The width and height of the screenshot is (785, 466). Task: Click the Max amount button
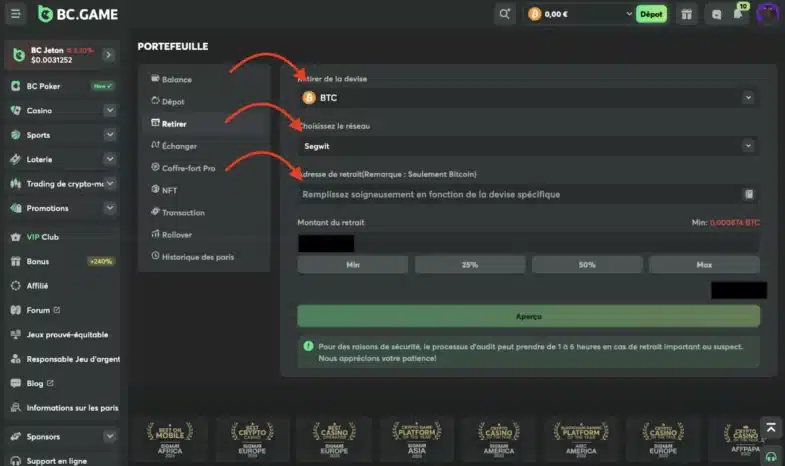pos(704,264)
